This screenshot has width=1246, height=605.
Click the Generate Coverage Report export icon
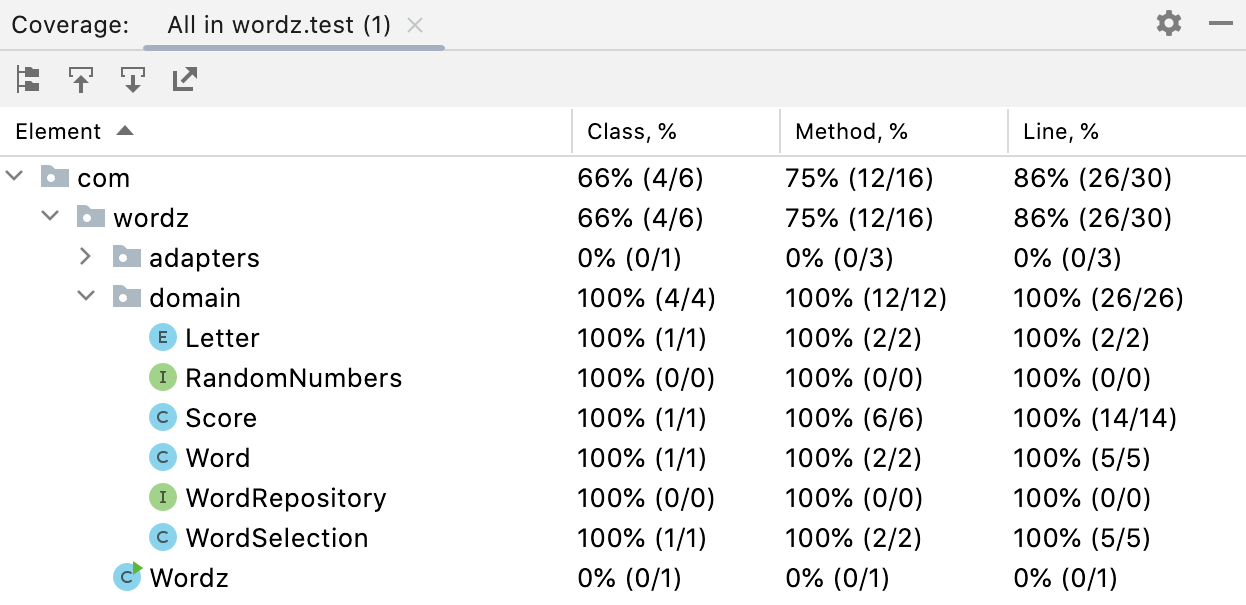coord(185,79)
